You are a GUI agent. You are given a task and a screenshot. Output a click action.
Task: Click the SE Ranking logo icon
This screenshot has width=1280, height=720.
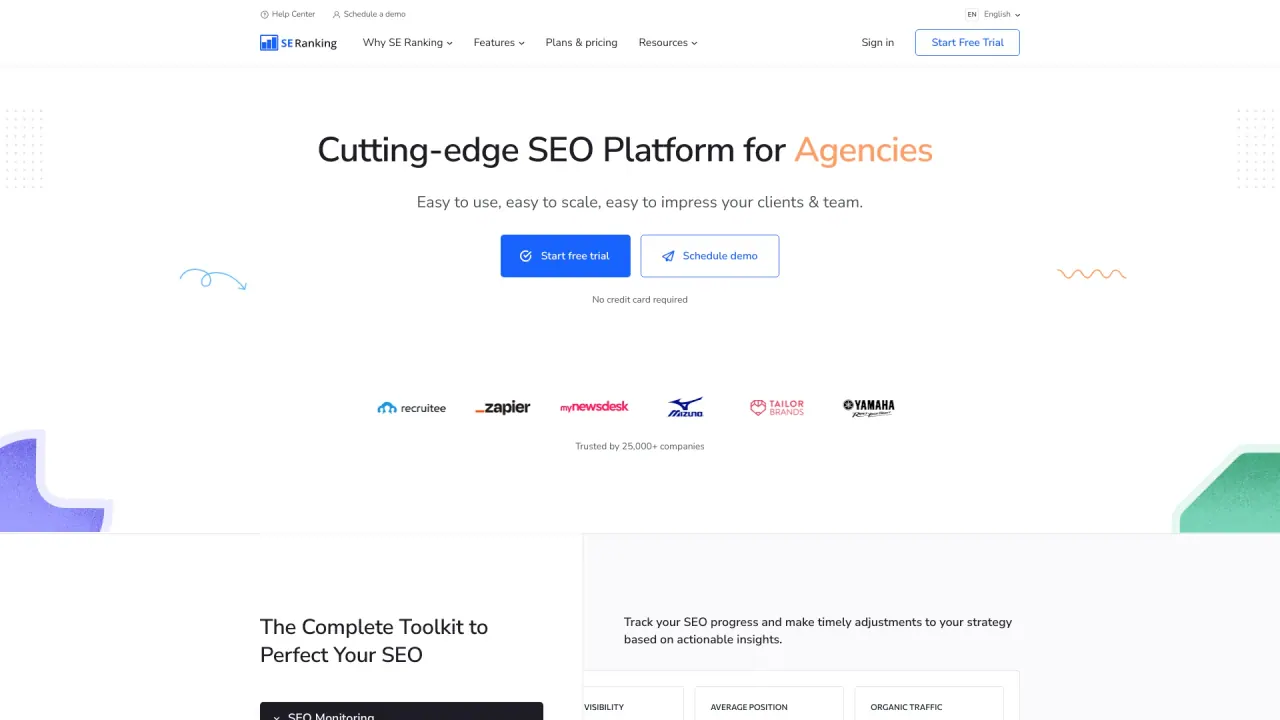pyautogui.click(x=269, y=43)
